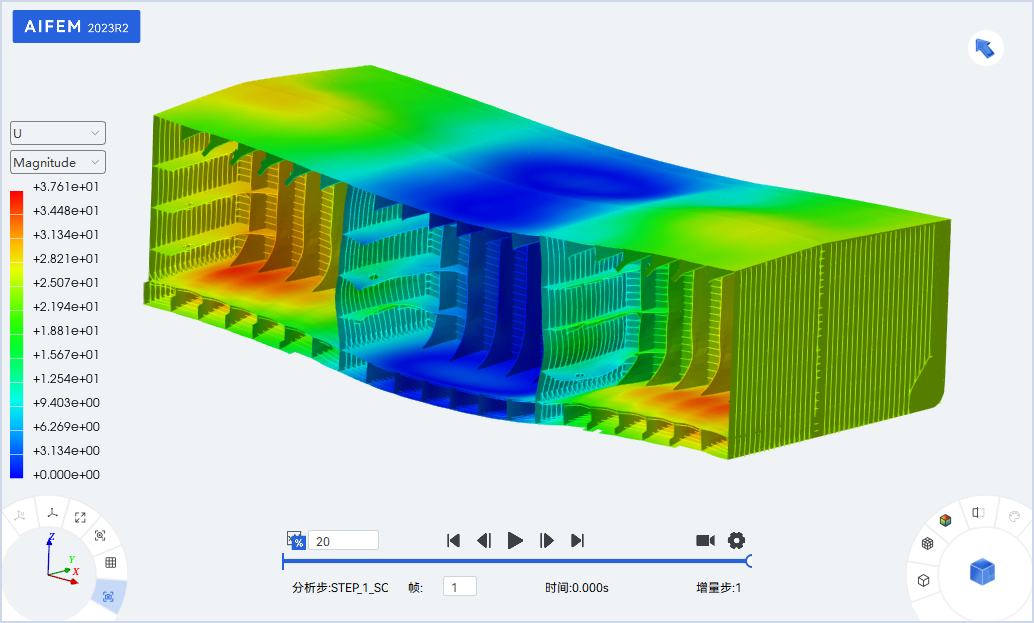
Task: Click the animation timeline slider bar
Action: pos(516,561)
